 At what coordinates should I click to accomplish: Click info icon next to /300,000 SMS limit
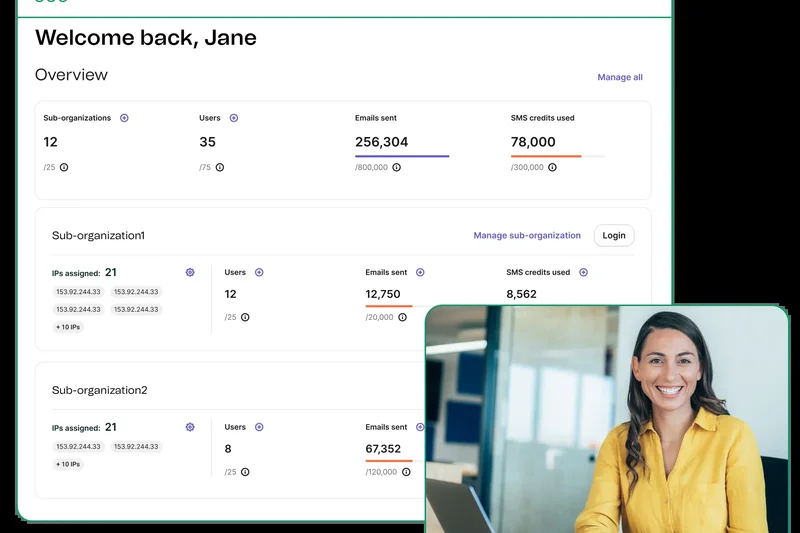pos(552,167)
